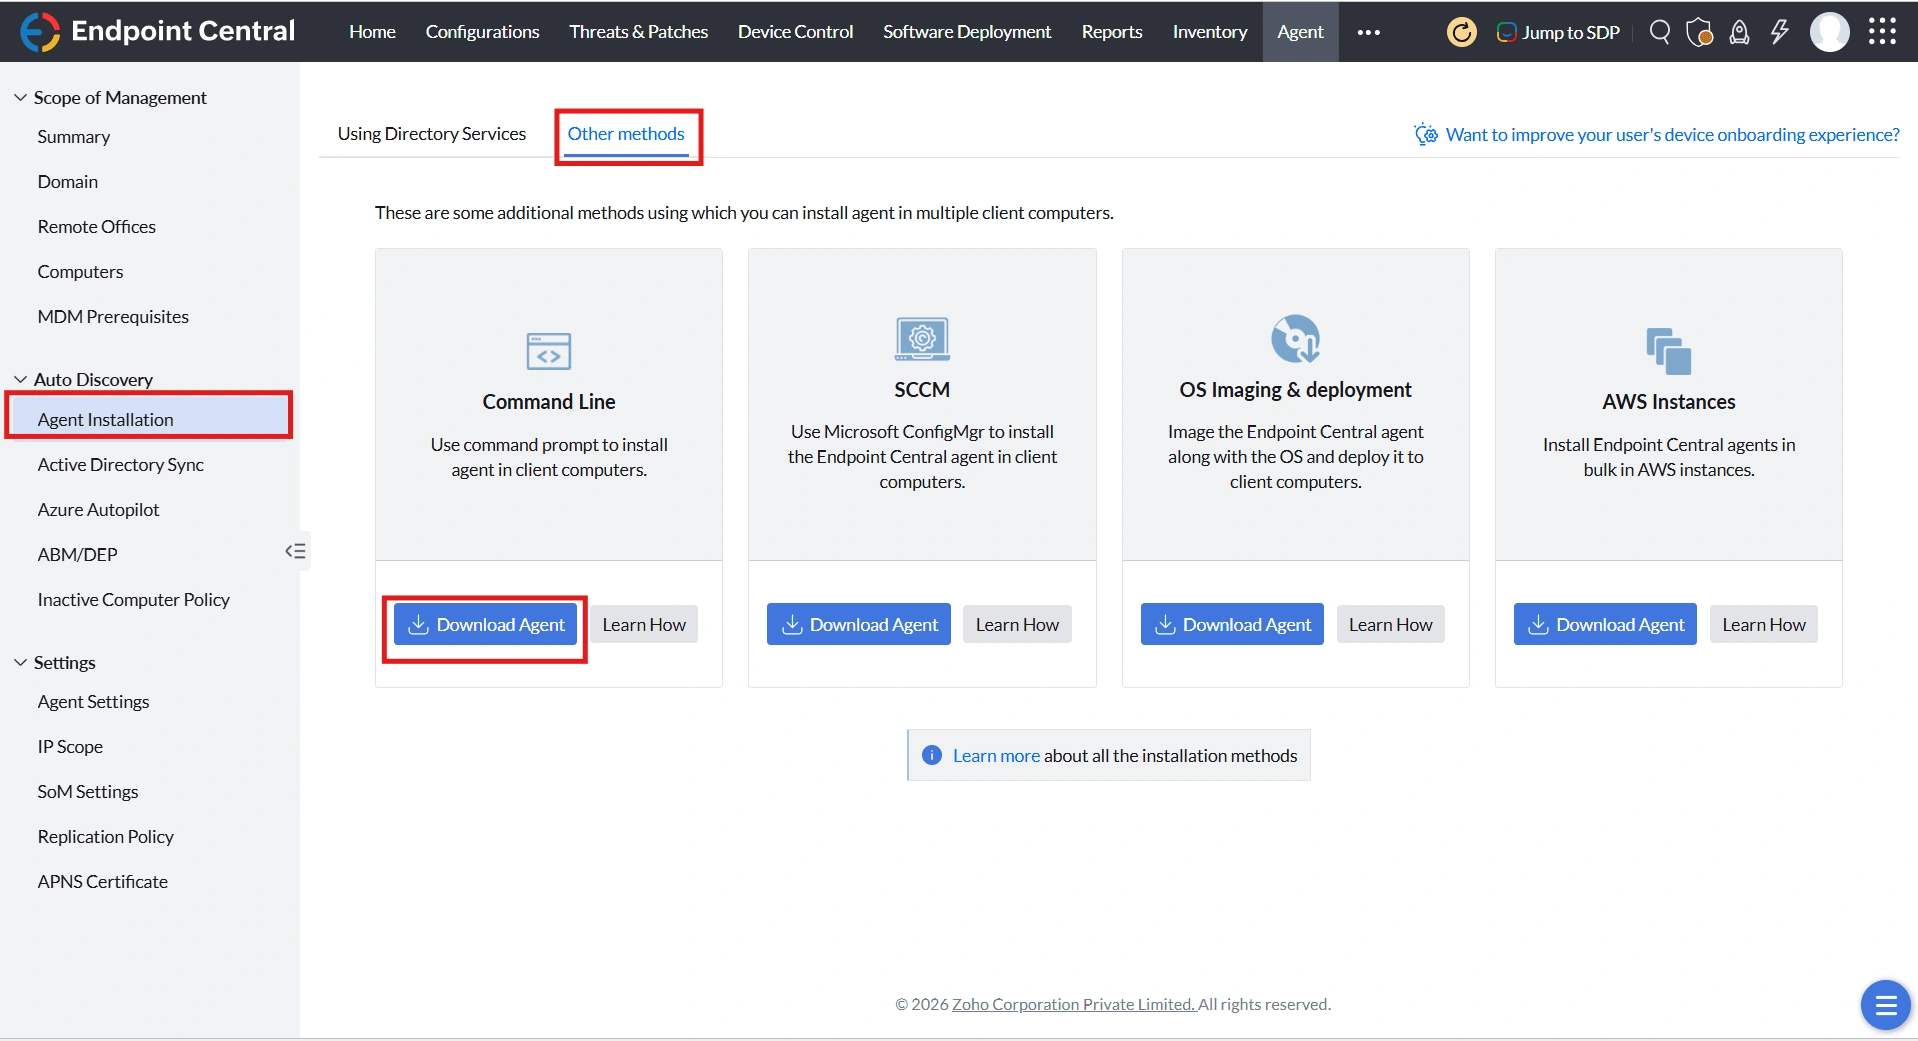Download Agent for Command Line
Image resolution: width=1918 pixels, height=1041 pixels.
(485, 624)
